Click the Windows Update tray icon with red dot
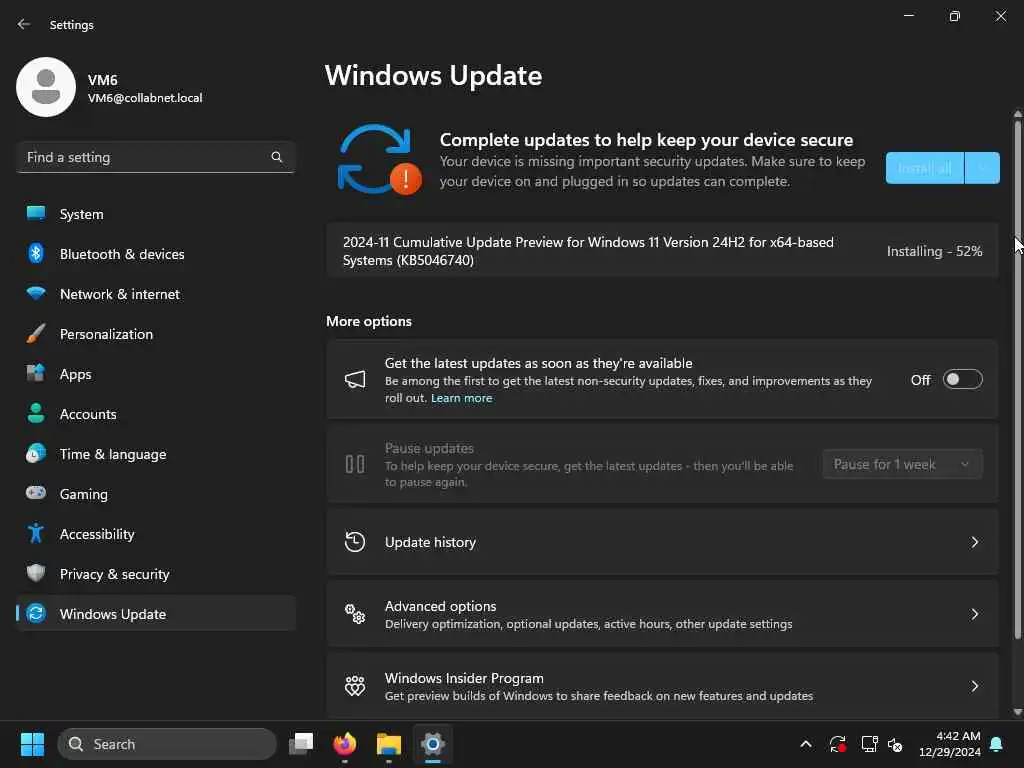The height and width of the screenshot is (768, 1024). (838, 744)
